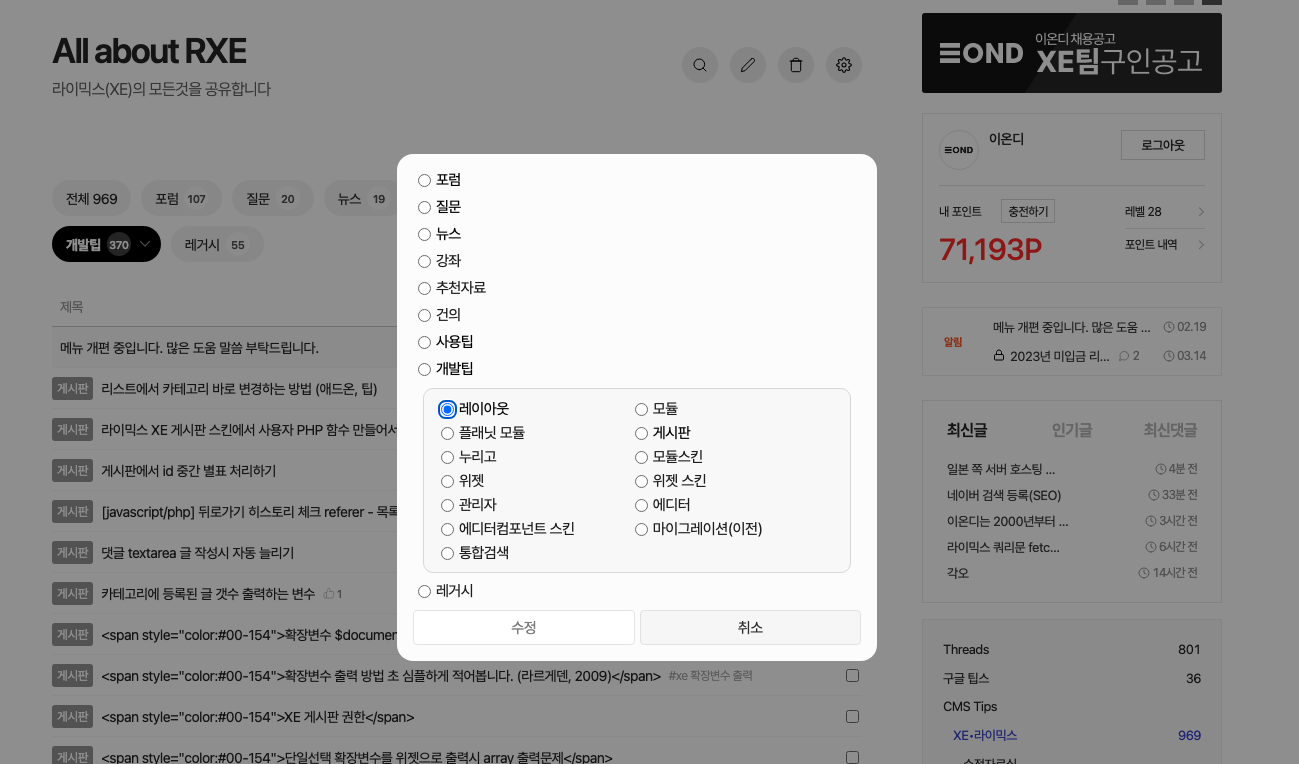Tick checkbox for XE 게시판 권한 post
The height and width of the screenshot is (764, 1299).
coord(853,717)
